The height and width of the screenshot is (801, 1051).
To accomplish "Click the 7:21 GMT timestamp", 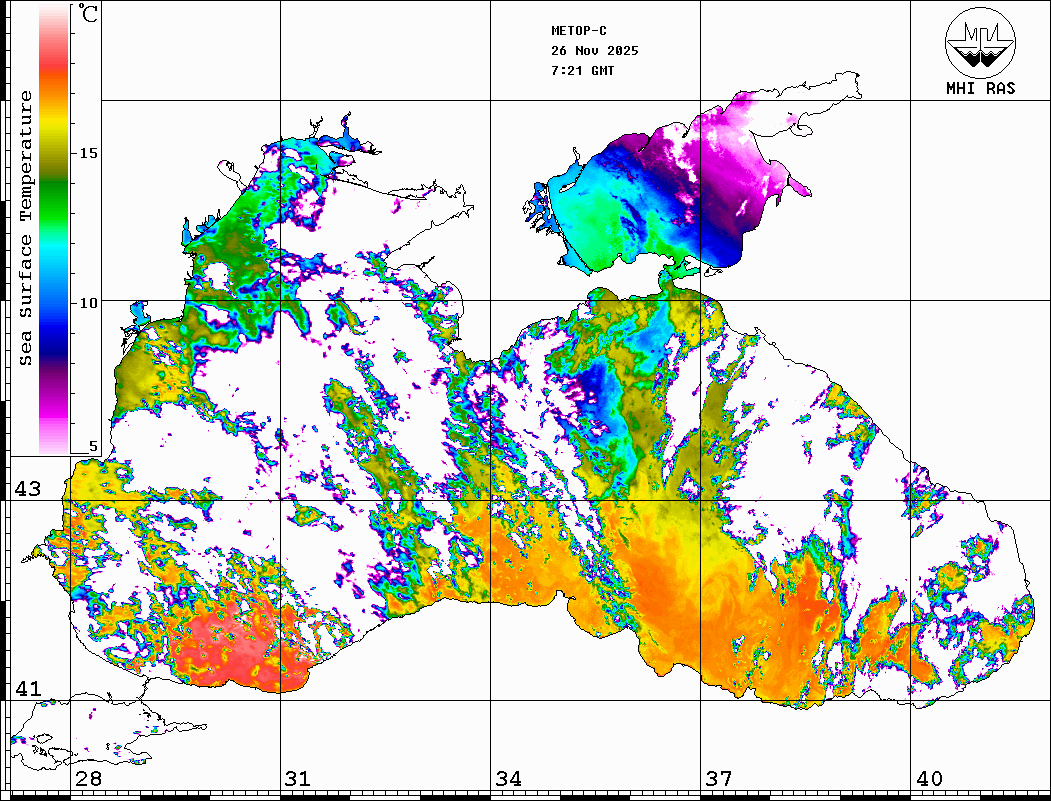I will click(583, 71).
